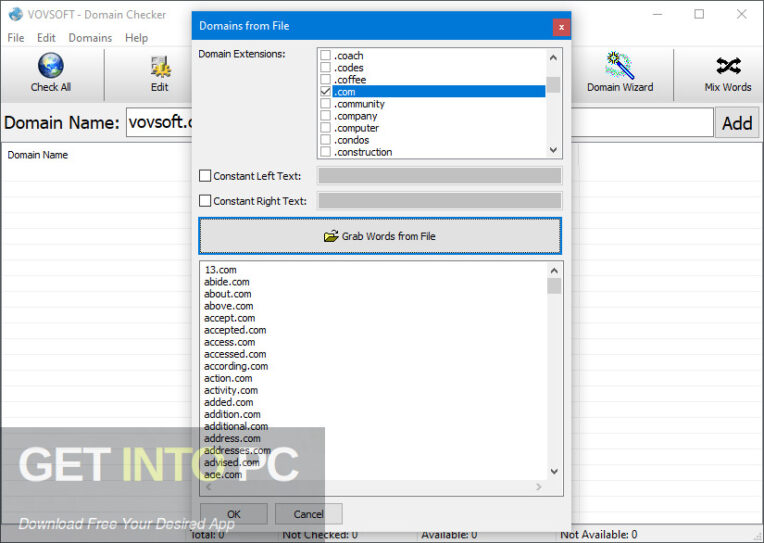
Task: Click the extensions list scrollbar thumb
Action: point(553,84)
